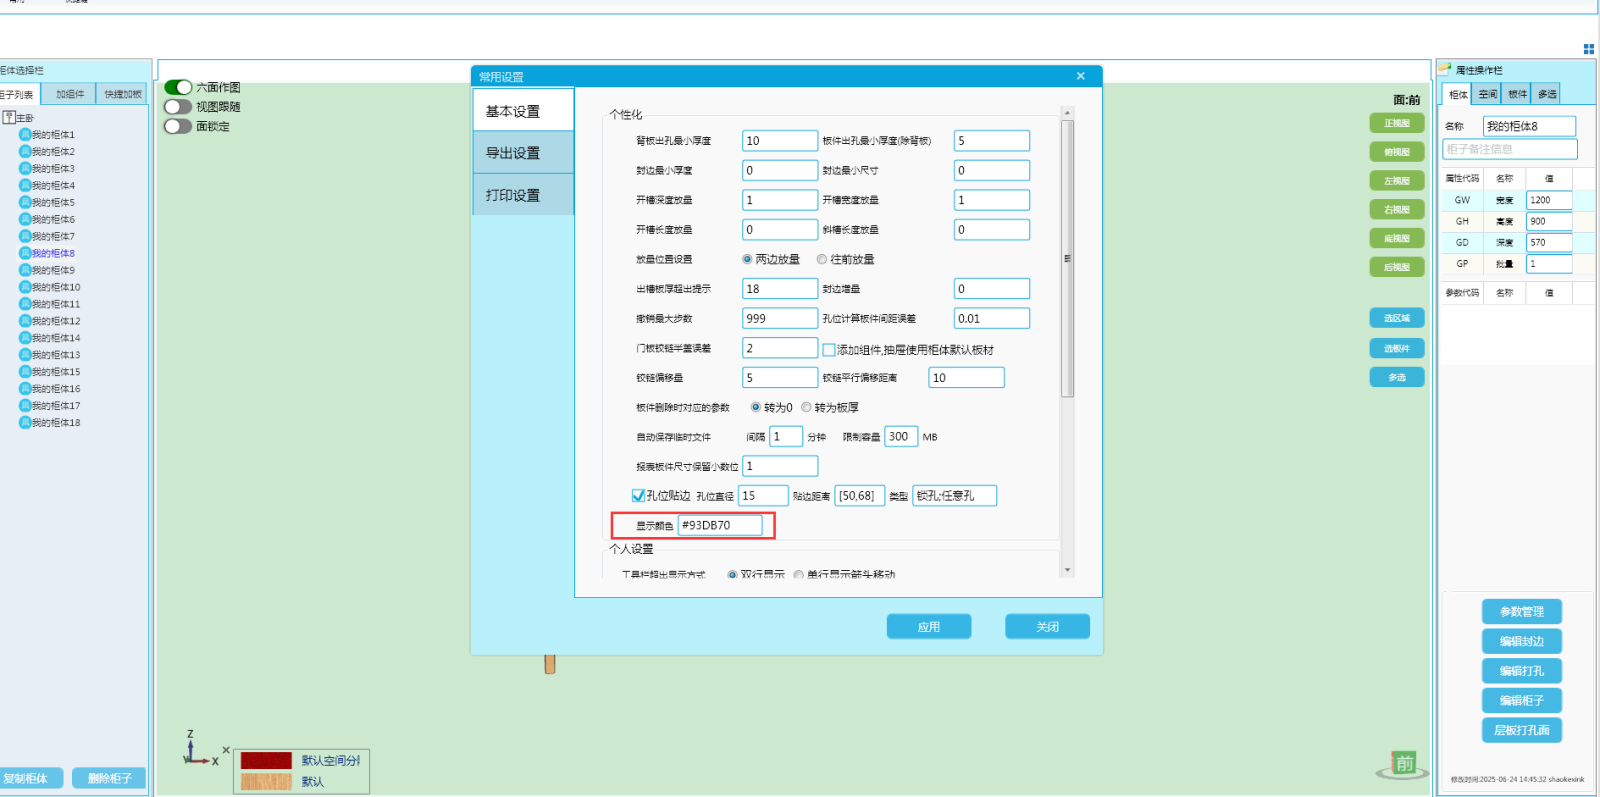Click the 正视图 view button
Viewport: 1600px width, 797px height.
point(1397,123)
